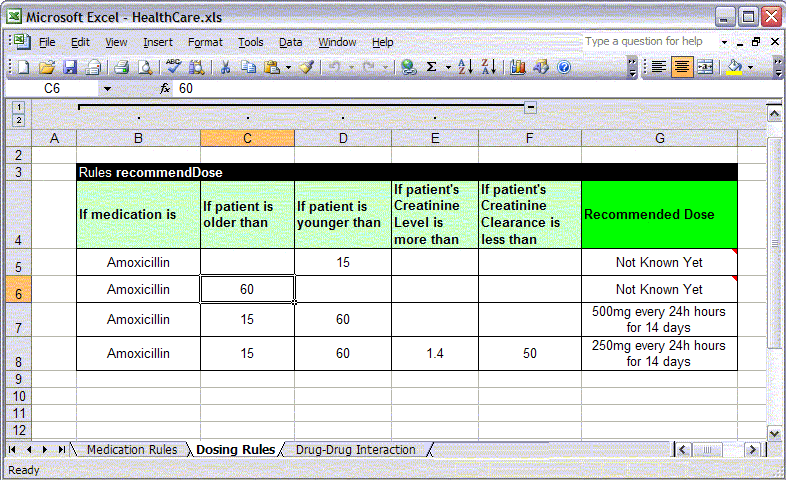Open the Name Box dropdown arrow
The width and height of the screenshot is (786, 480).
(107, 89)
